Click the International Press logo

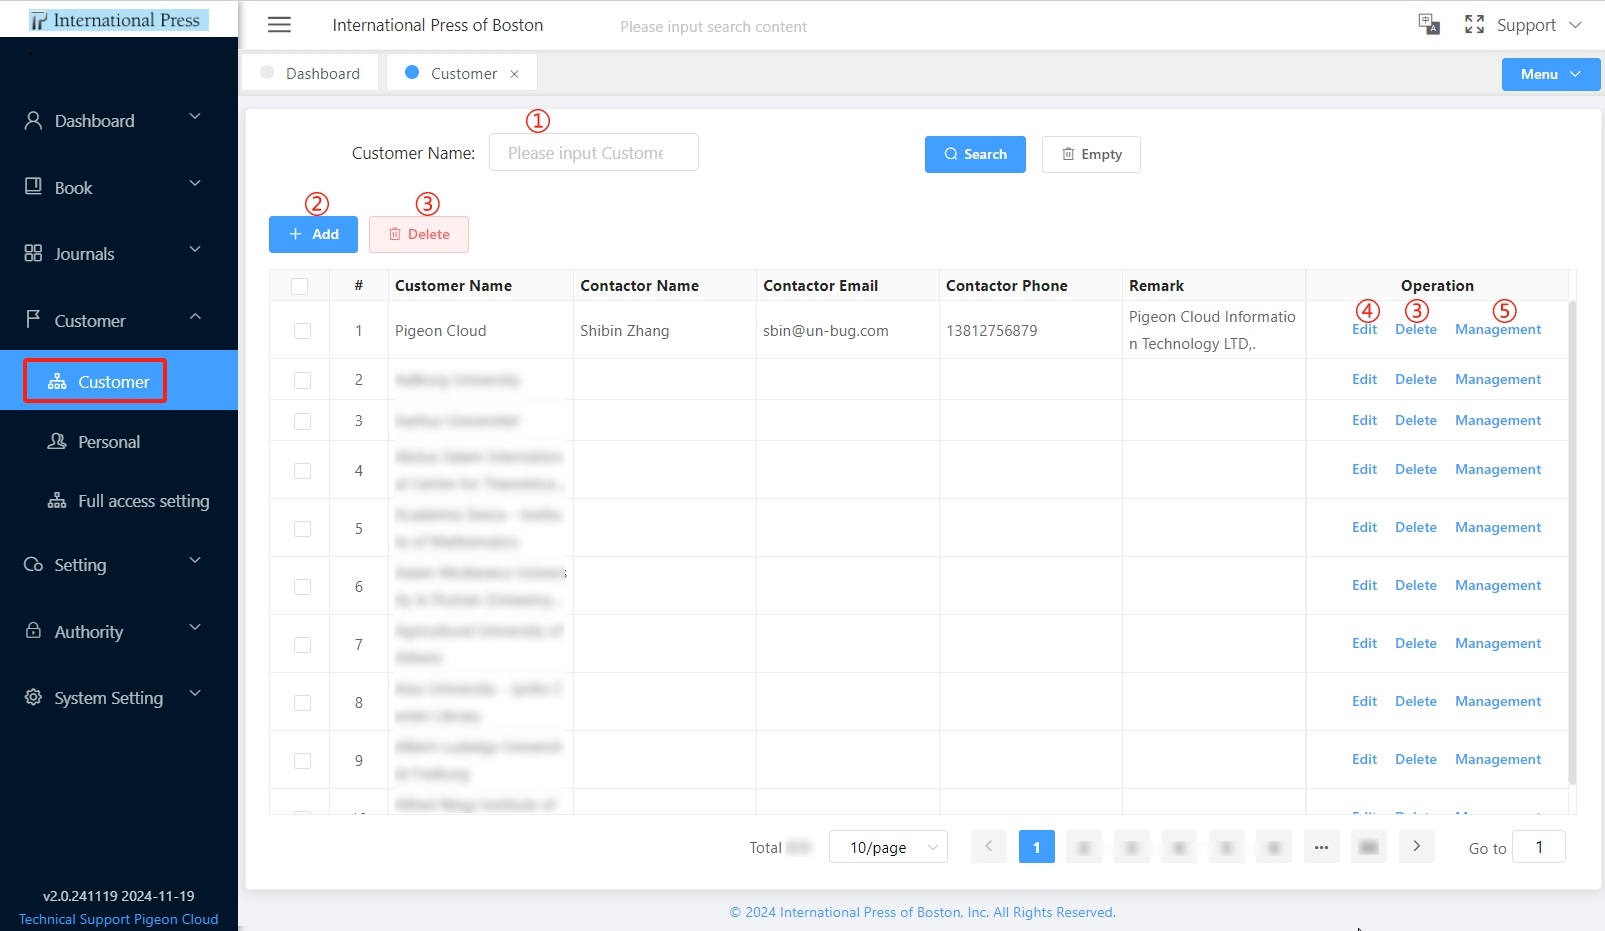coord(118,20)
